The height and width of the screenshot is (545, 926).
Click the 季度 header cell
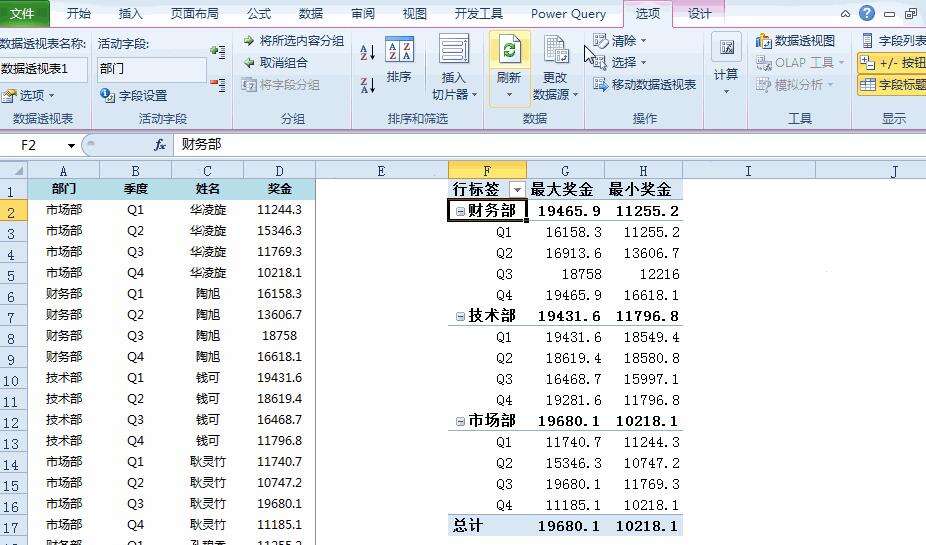click(x=135, y=189)
